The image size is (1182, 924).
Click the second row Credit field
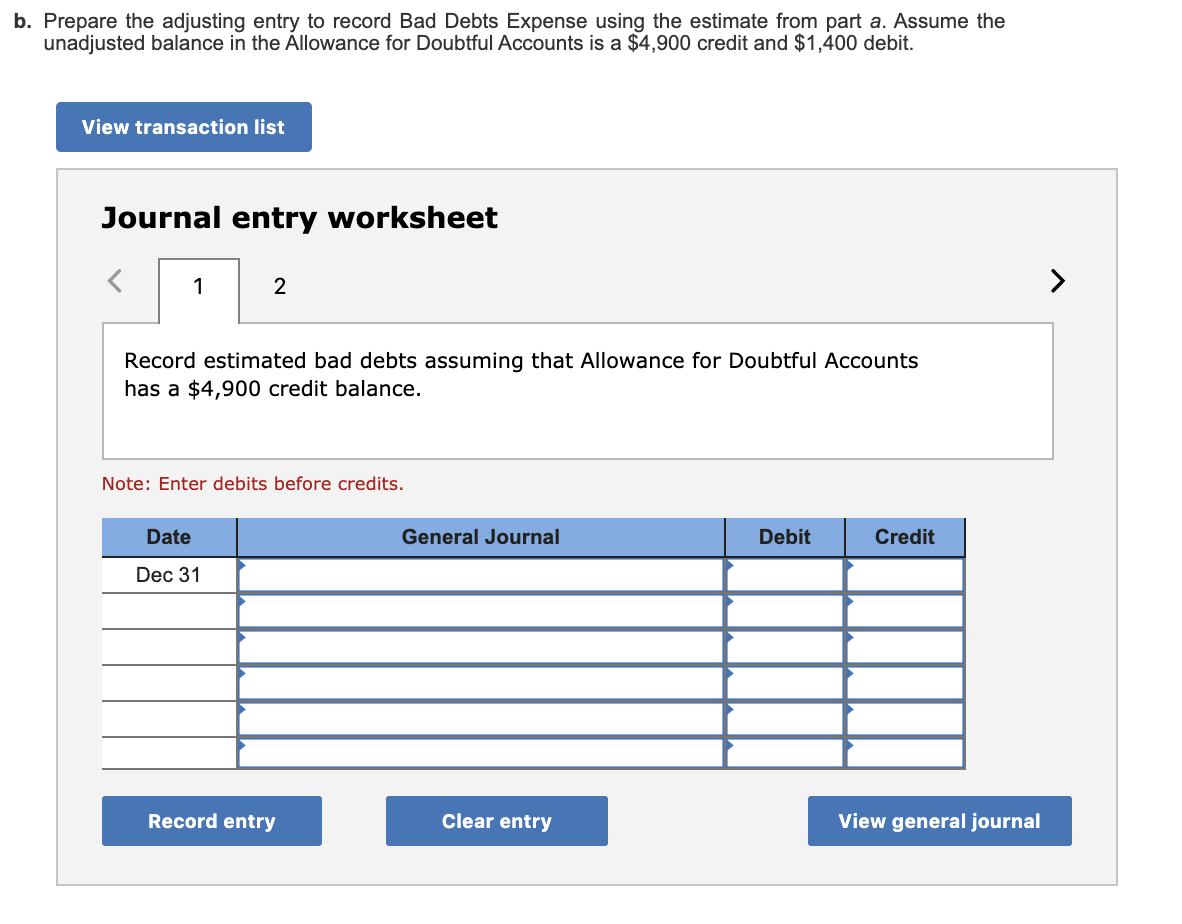pos(905,611)
